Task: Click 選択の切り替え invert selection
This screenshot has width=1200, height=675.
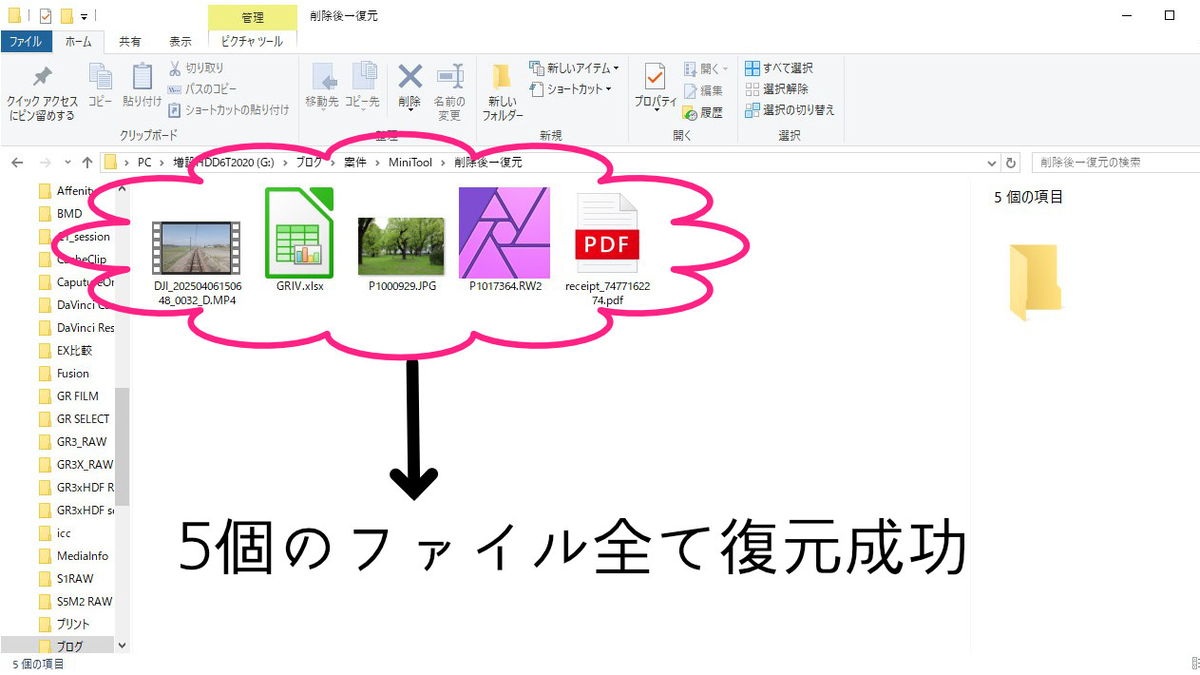Action: [790, 110]
